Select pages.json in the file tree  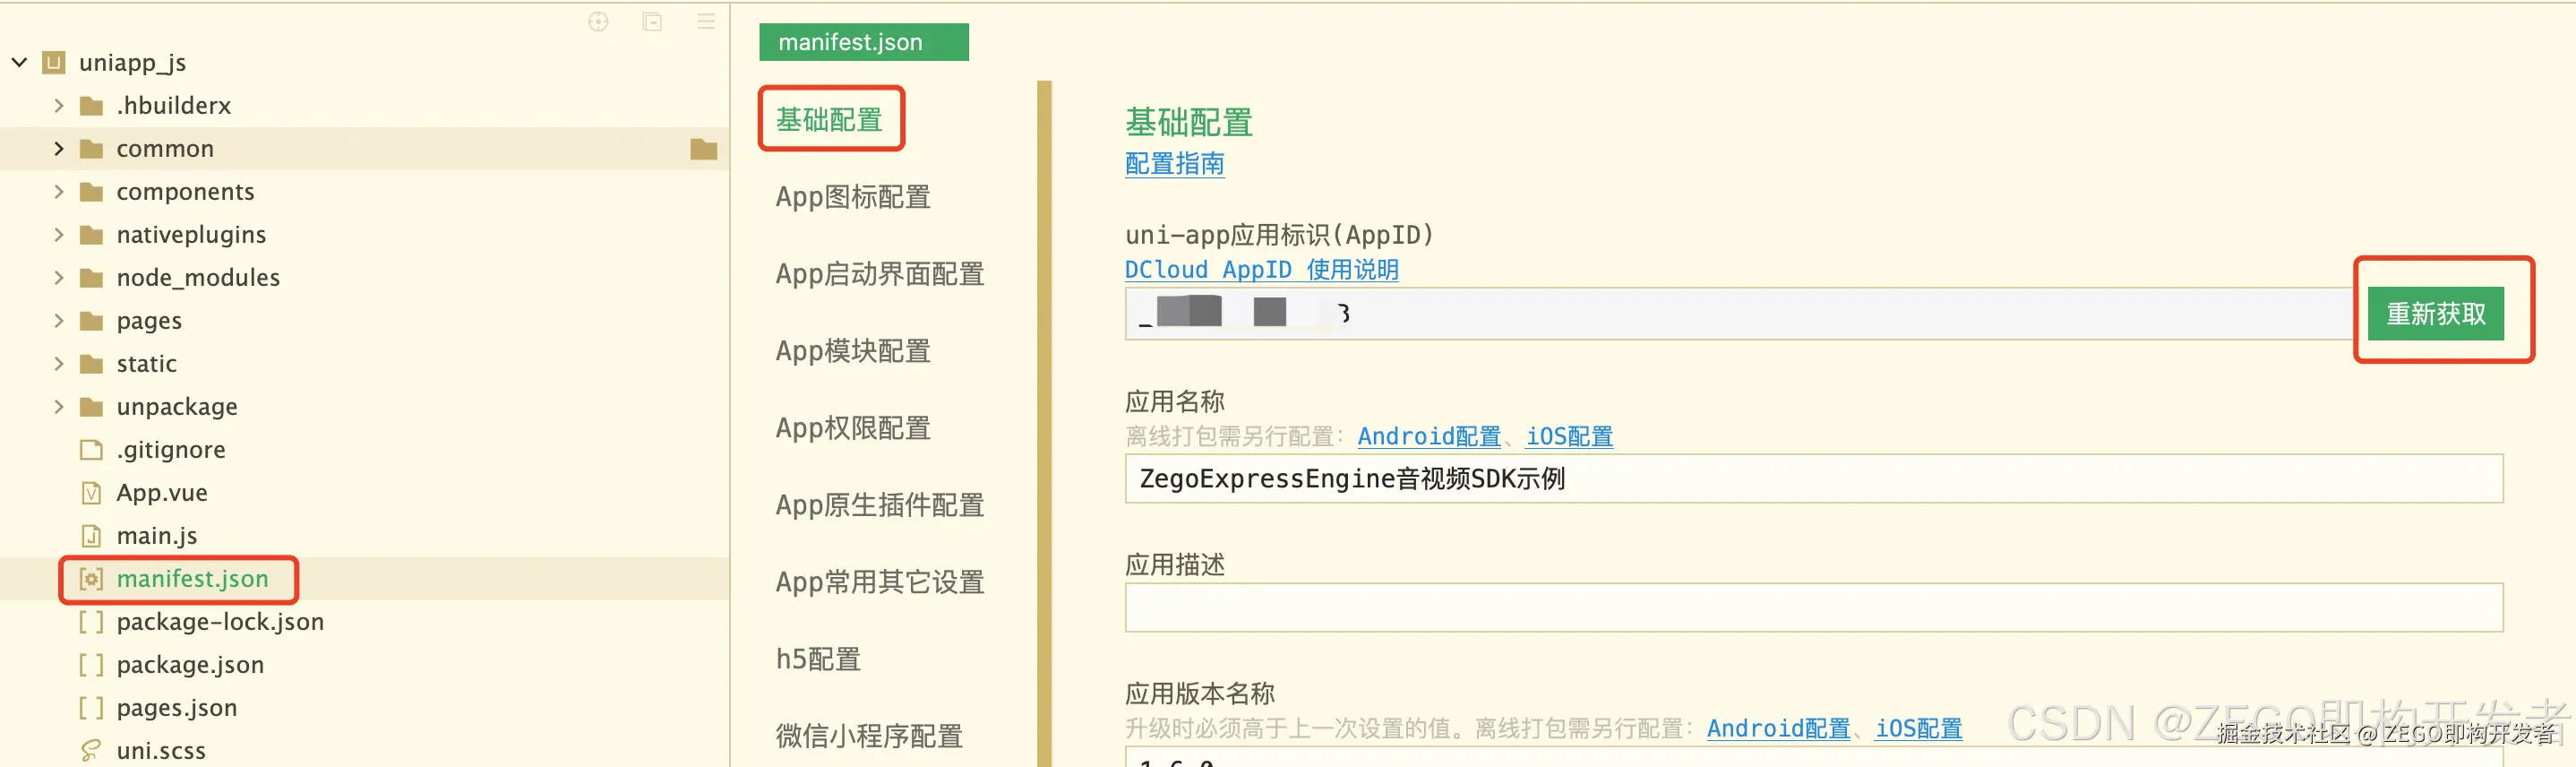[x=177, y=708]
